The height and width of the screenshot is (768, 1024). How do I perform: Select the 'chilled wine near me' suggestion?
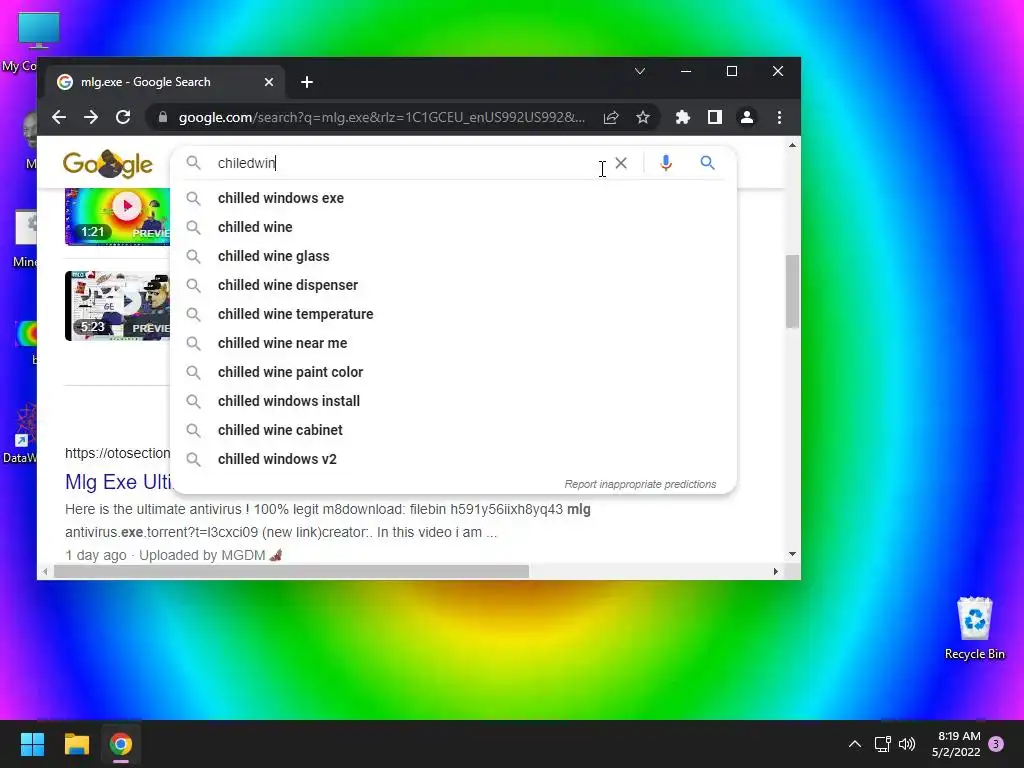pos(453,343)
